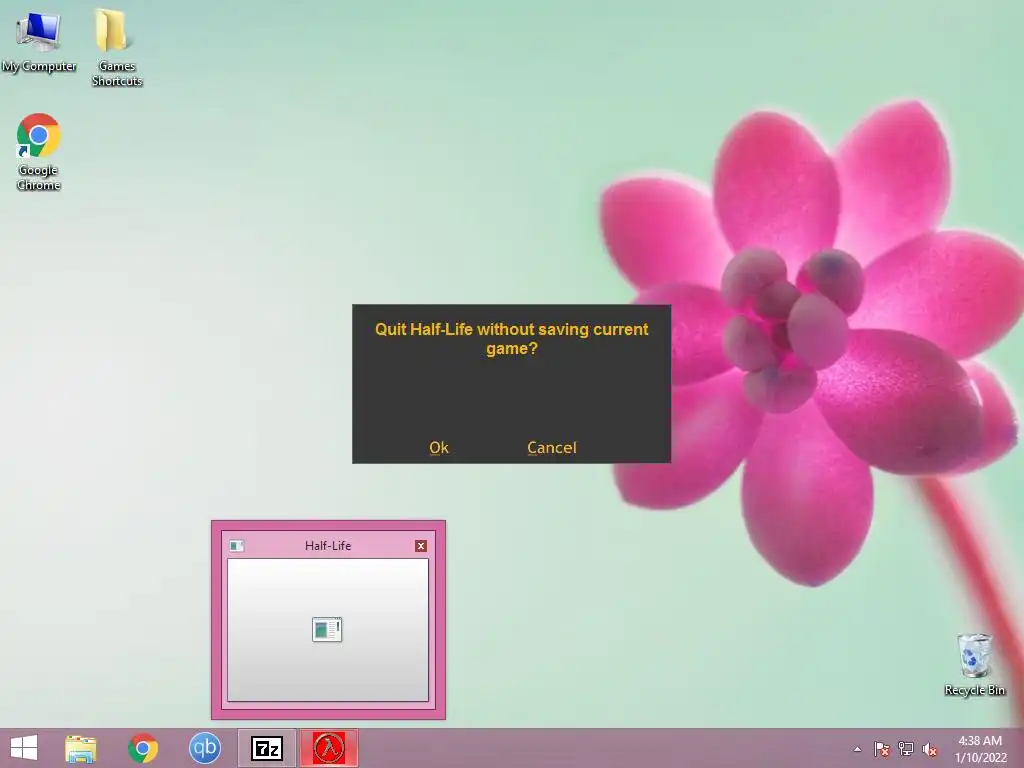
Task: Open the Games Shortcuts folder
Action: pyautogui.click(x=116, y=47)
